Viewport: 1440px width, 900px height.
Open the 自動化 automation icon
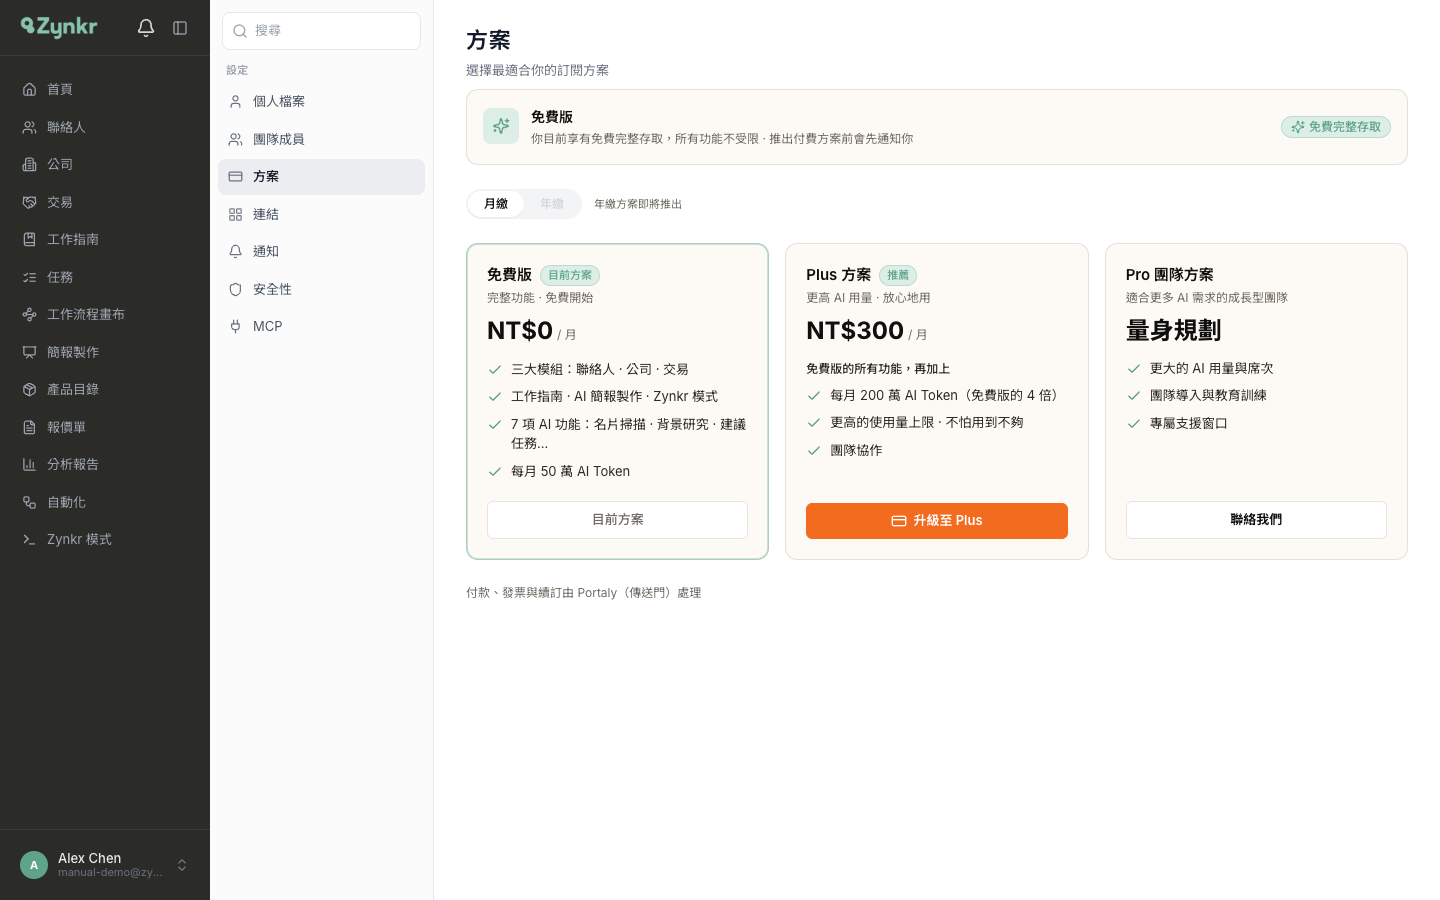(30, 502)
